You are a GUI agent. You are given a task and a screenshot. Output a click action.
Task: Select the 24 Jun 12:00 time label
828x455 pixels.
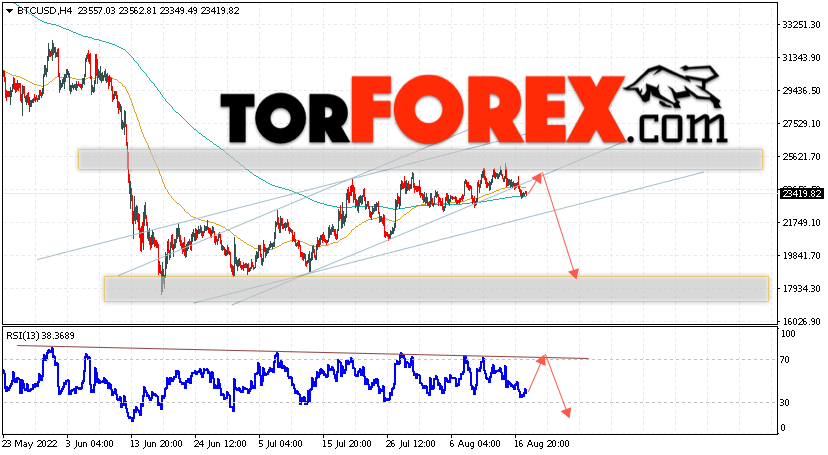pyautogui.click(x=220, y=444)
